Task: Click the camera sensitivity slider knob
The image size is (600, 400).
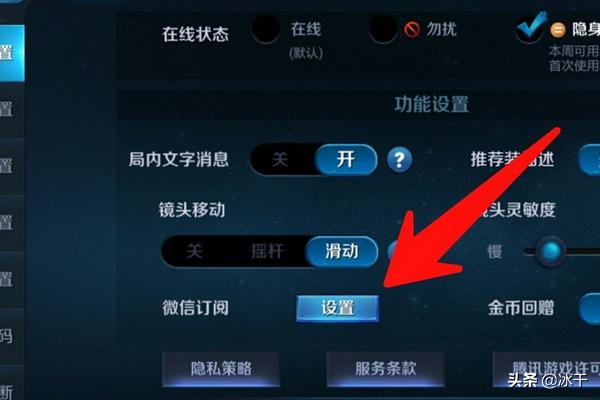Action: (x=551, y=251)
